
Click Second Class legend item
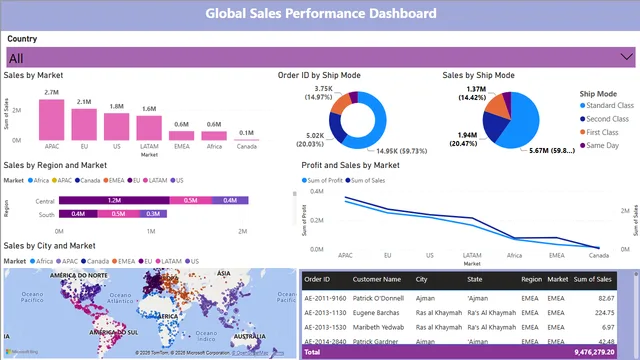click(x=604, y=119)
